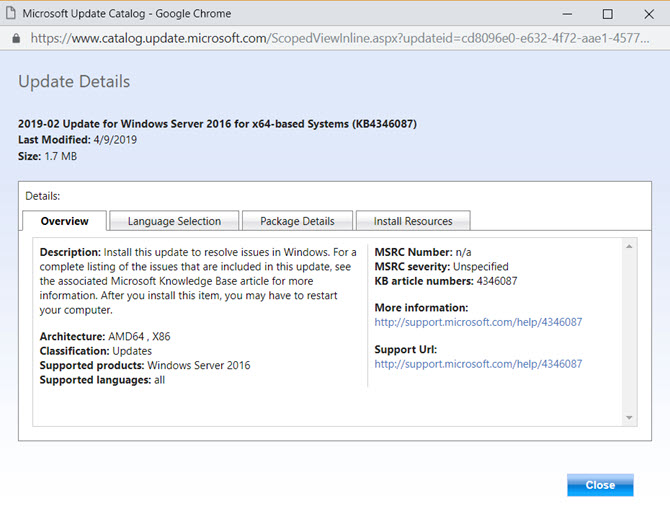Click the window title bar text
The width and height of the screenshot is (670, 527).
point(126,14)
